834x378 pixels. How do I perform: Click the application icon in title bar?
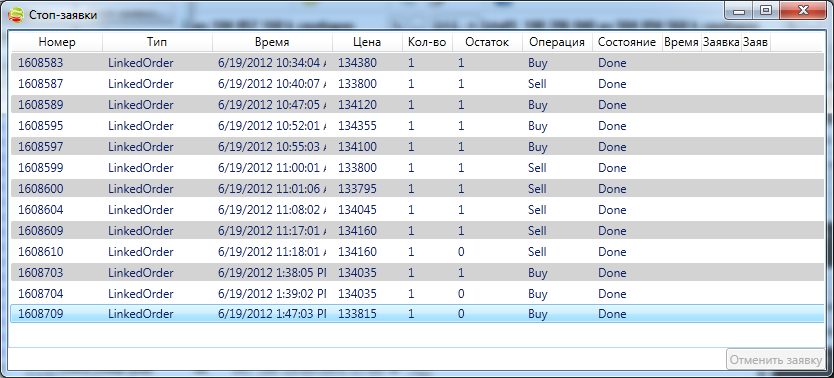(18, 14)
